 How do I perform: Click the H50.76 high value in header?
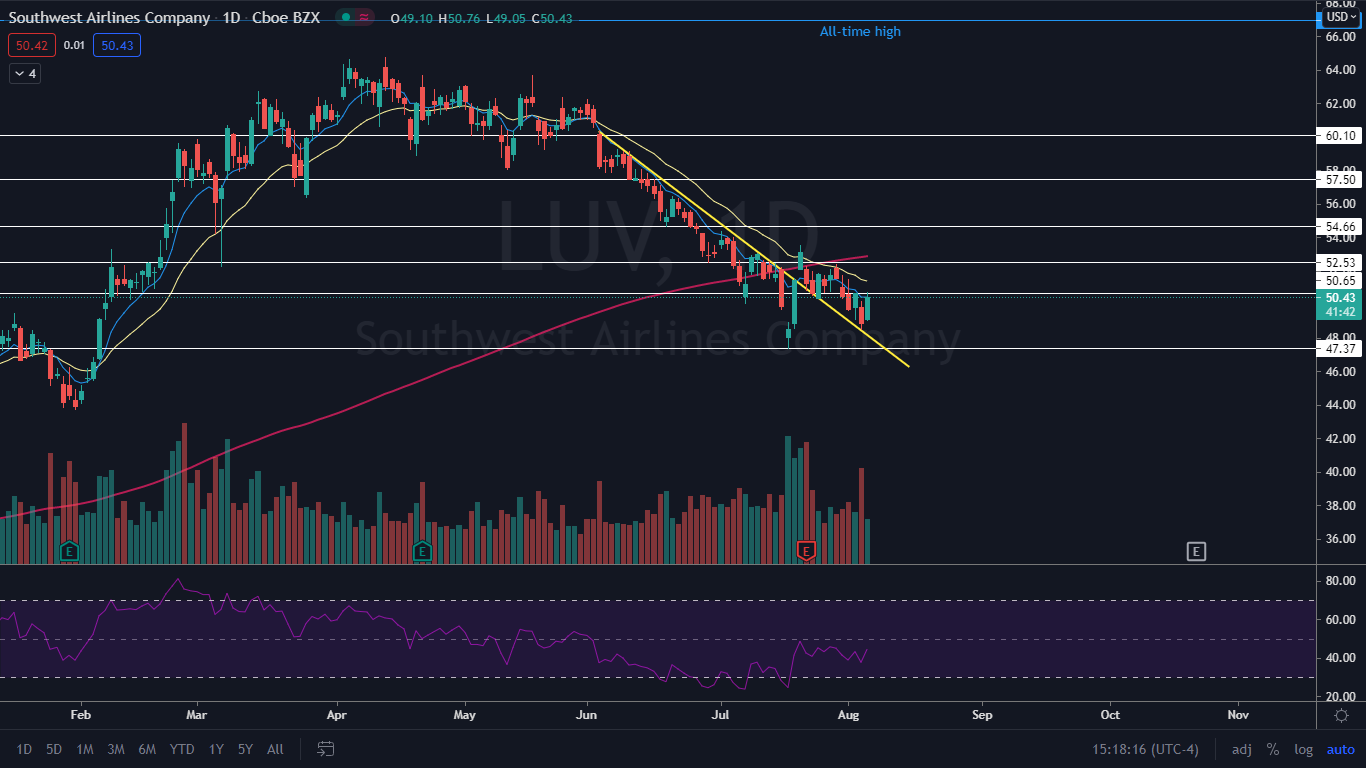(x=459, y=18)
